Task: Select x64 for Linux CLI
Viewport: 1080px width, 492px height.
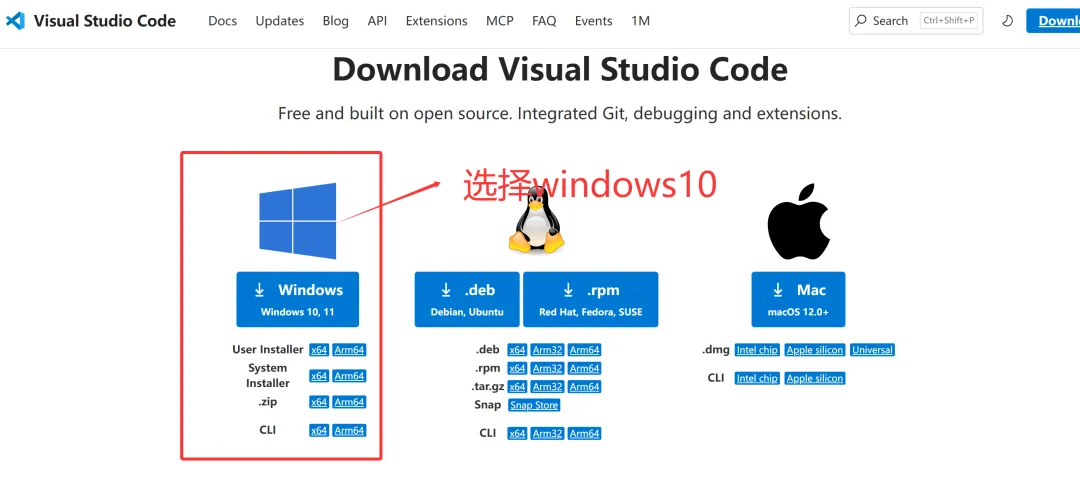Action: click(x=517, y=434)
